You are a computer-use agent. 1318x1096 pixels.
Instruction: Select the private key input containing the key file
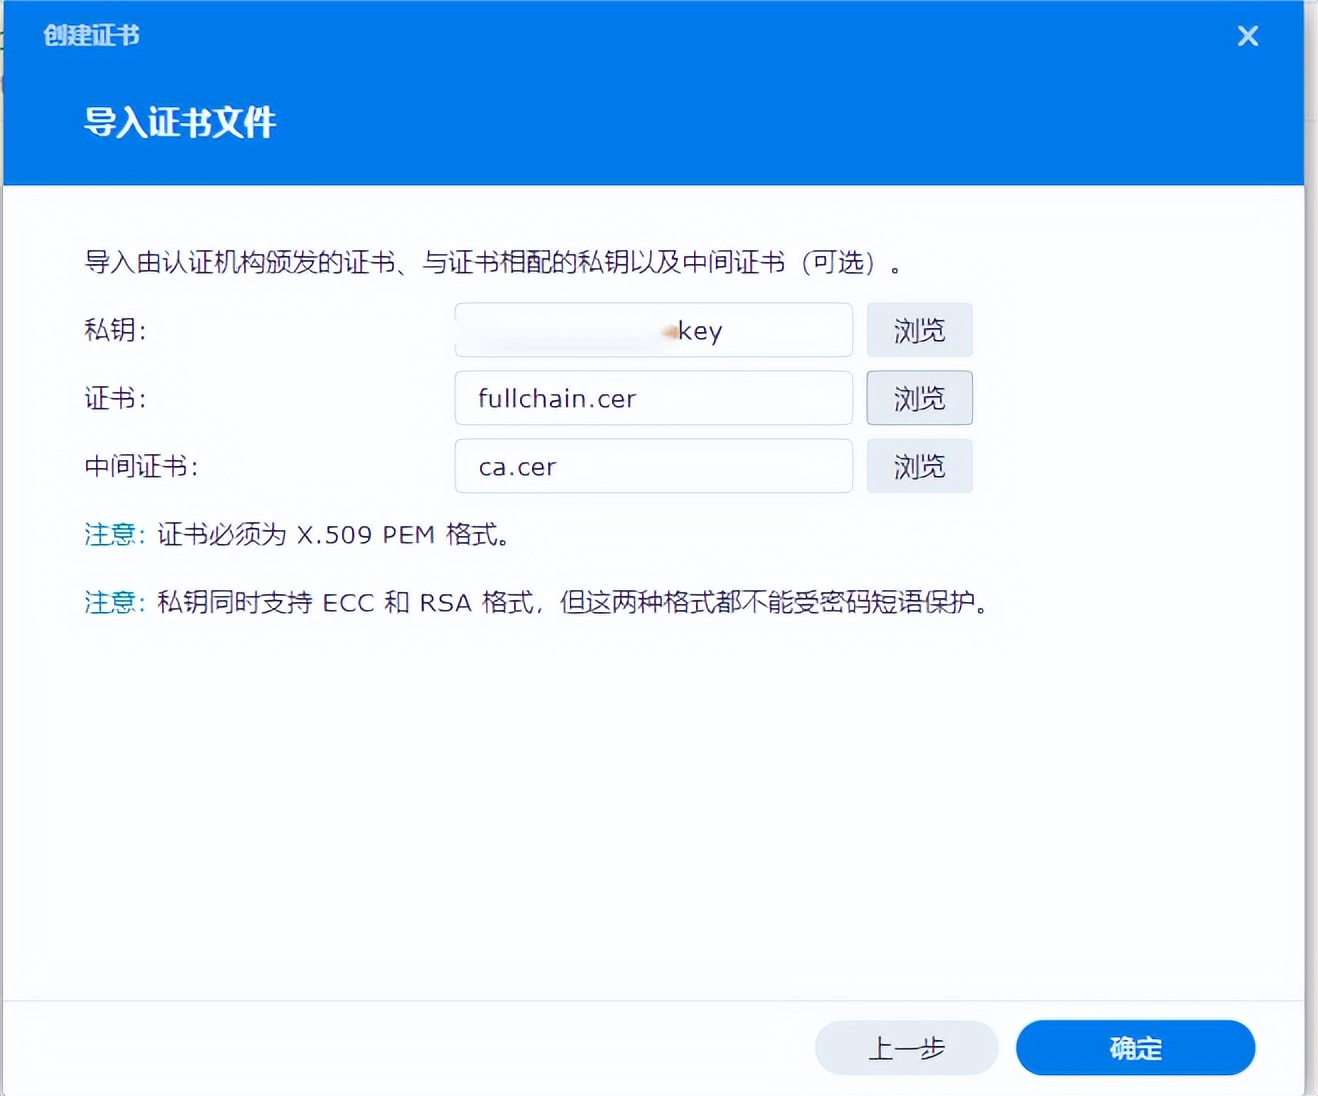coord(652,330)
